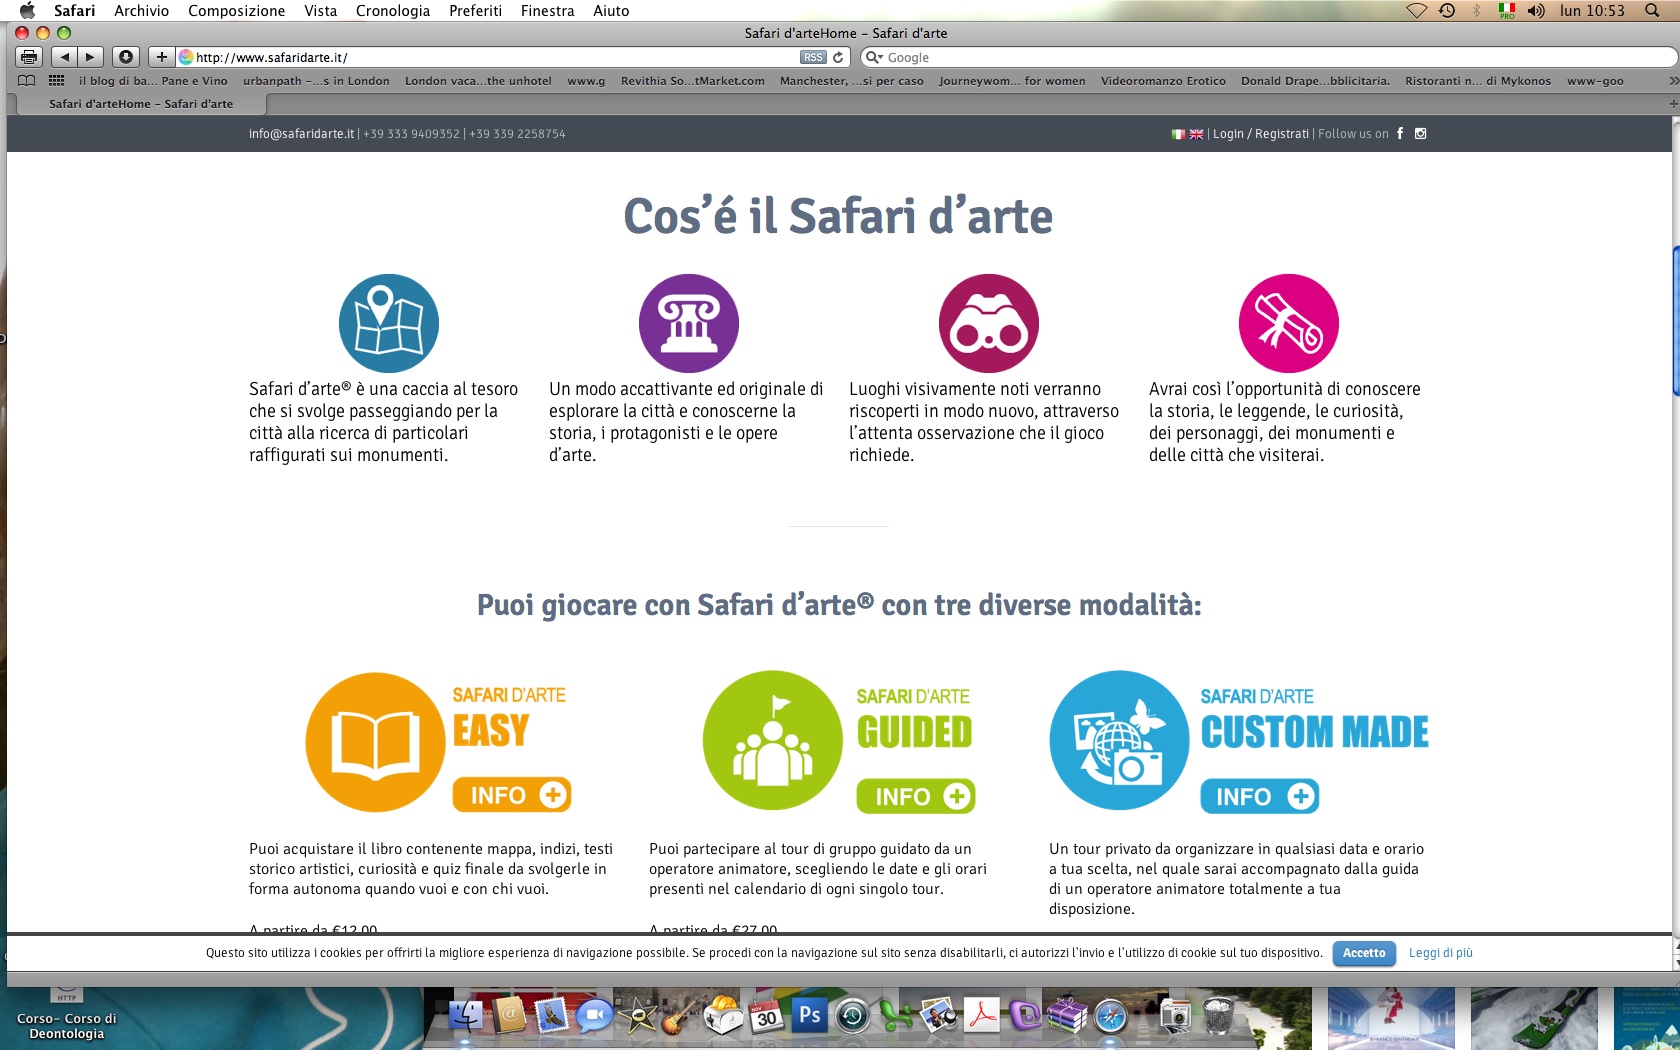Accept cookies with the Accetto button
The height and width of the screenshot is (1050, 1680).
1364,953
